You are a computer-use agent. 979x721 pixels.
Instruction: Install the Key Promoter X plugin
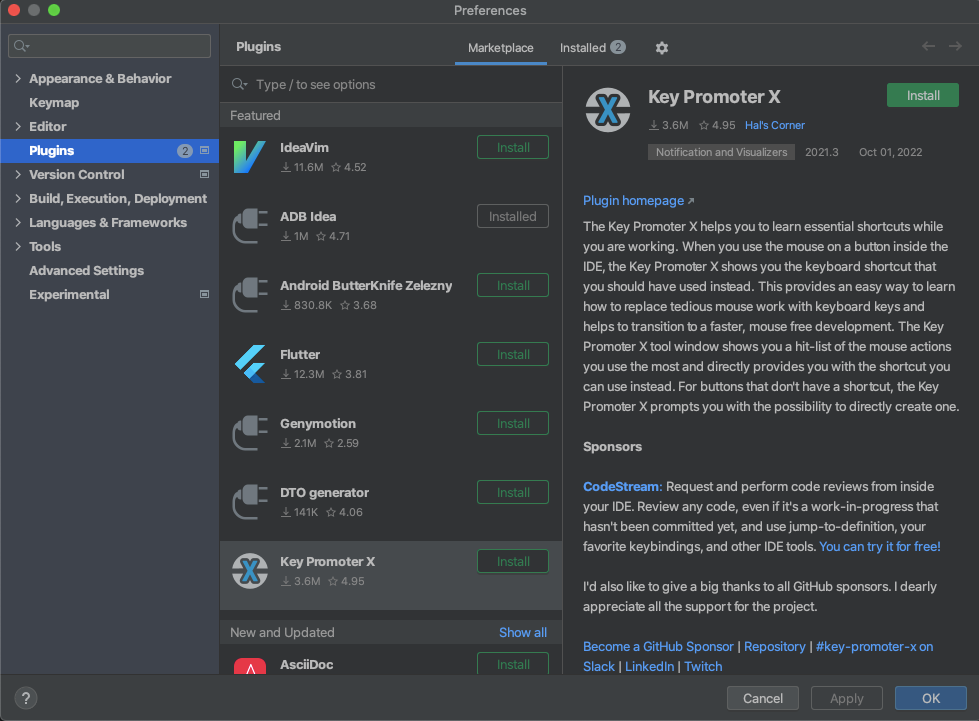tap(921, 95)
